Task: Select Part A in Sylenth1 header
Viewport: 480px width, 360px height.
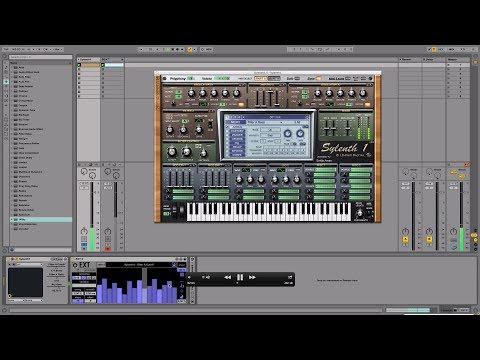Action: [260, 78]
